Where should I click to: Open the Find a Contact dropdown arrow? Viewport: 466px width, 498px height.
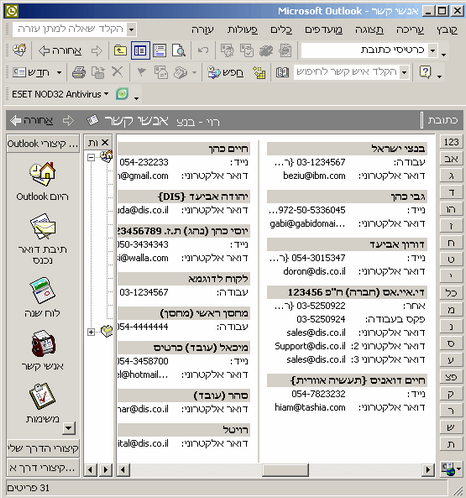coord(404,72)
